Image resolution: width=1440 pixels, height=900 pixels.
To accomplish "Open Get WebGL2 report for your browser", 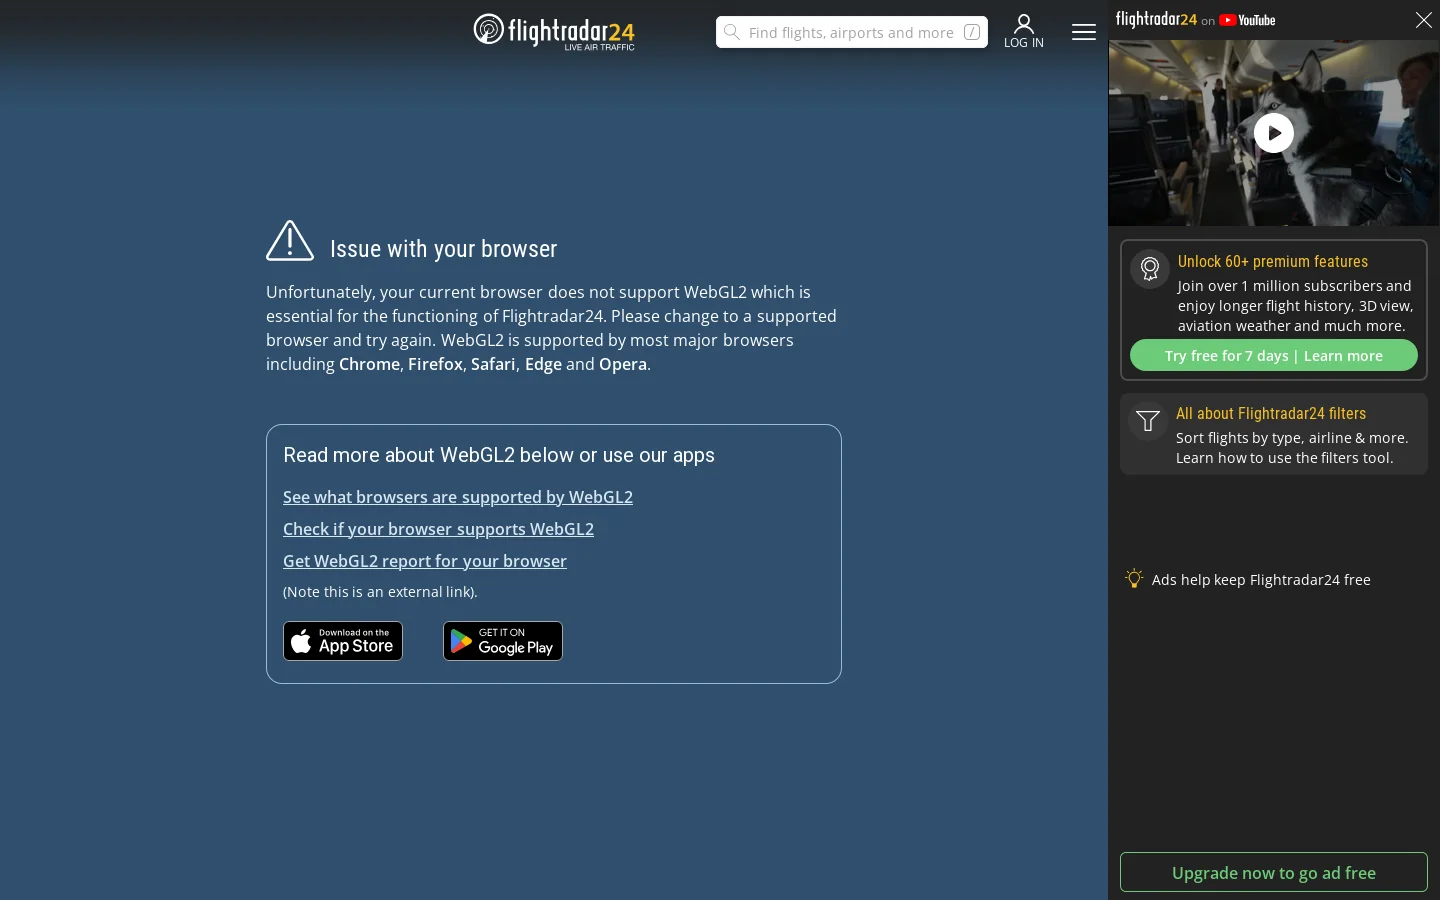I will [425, 561].
